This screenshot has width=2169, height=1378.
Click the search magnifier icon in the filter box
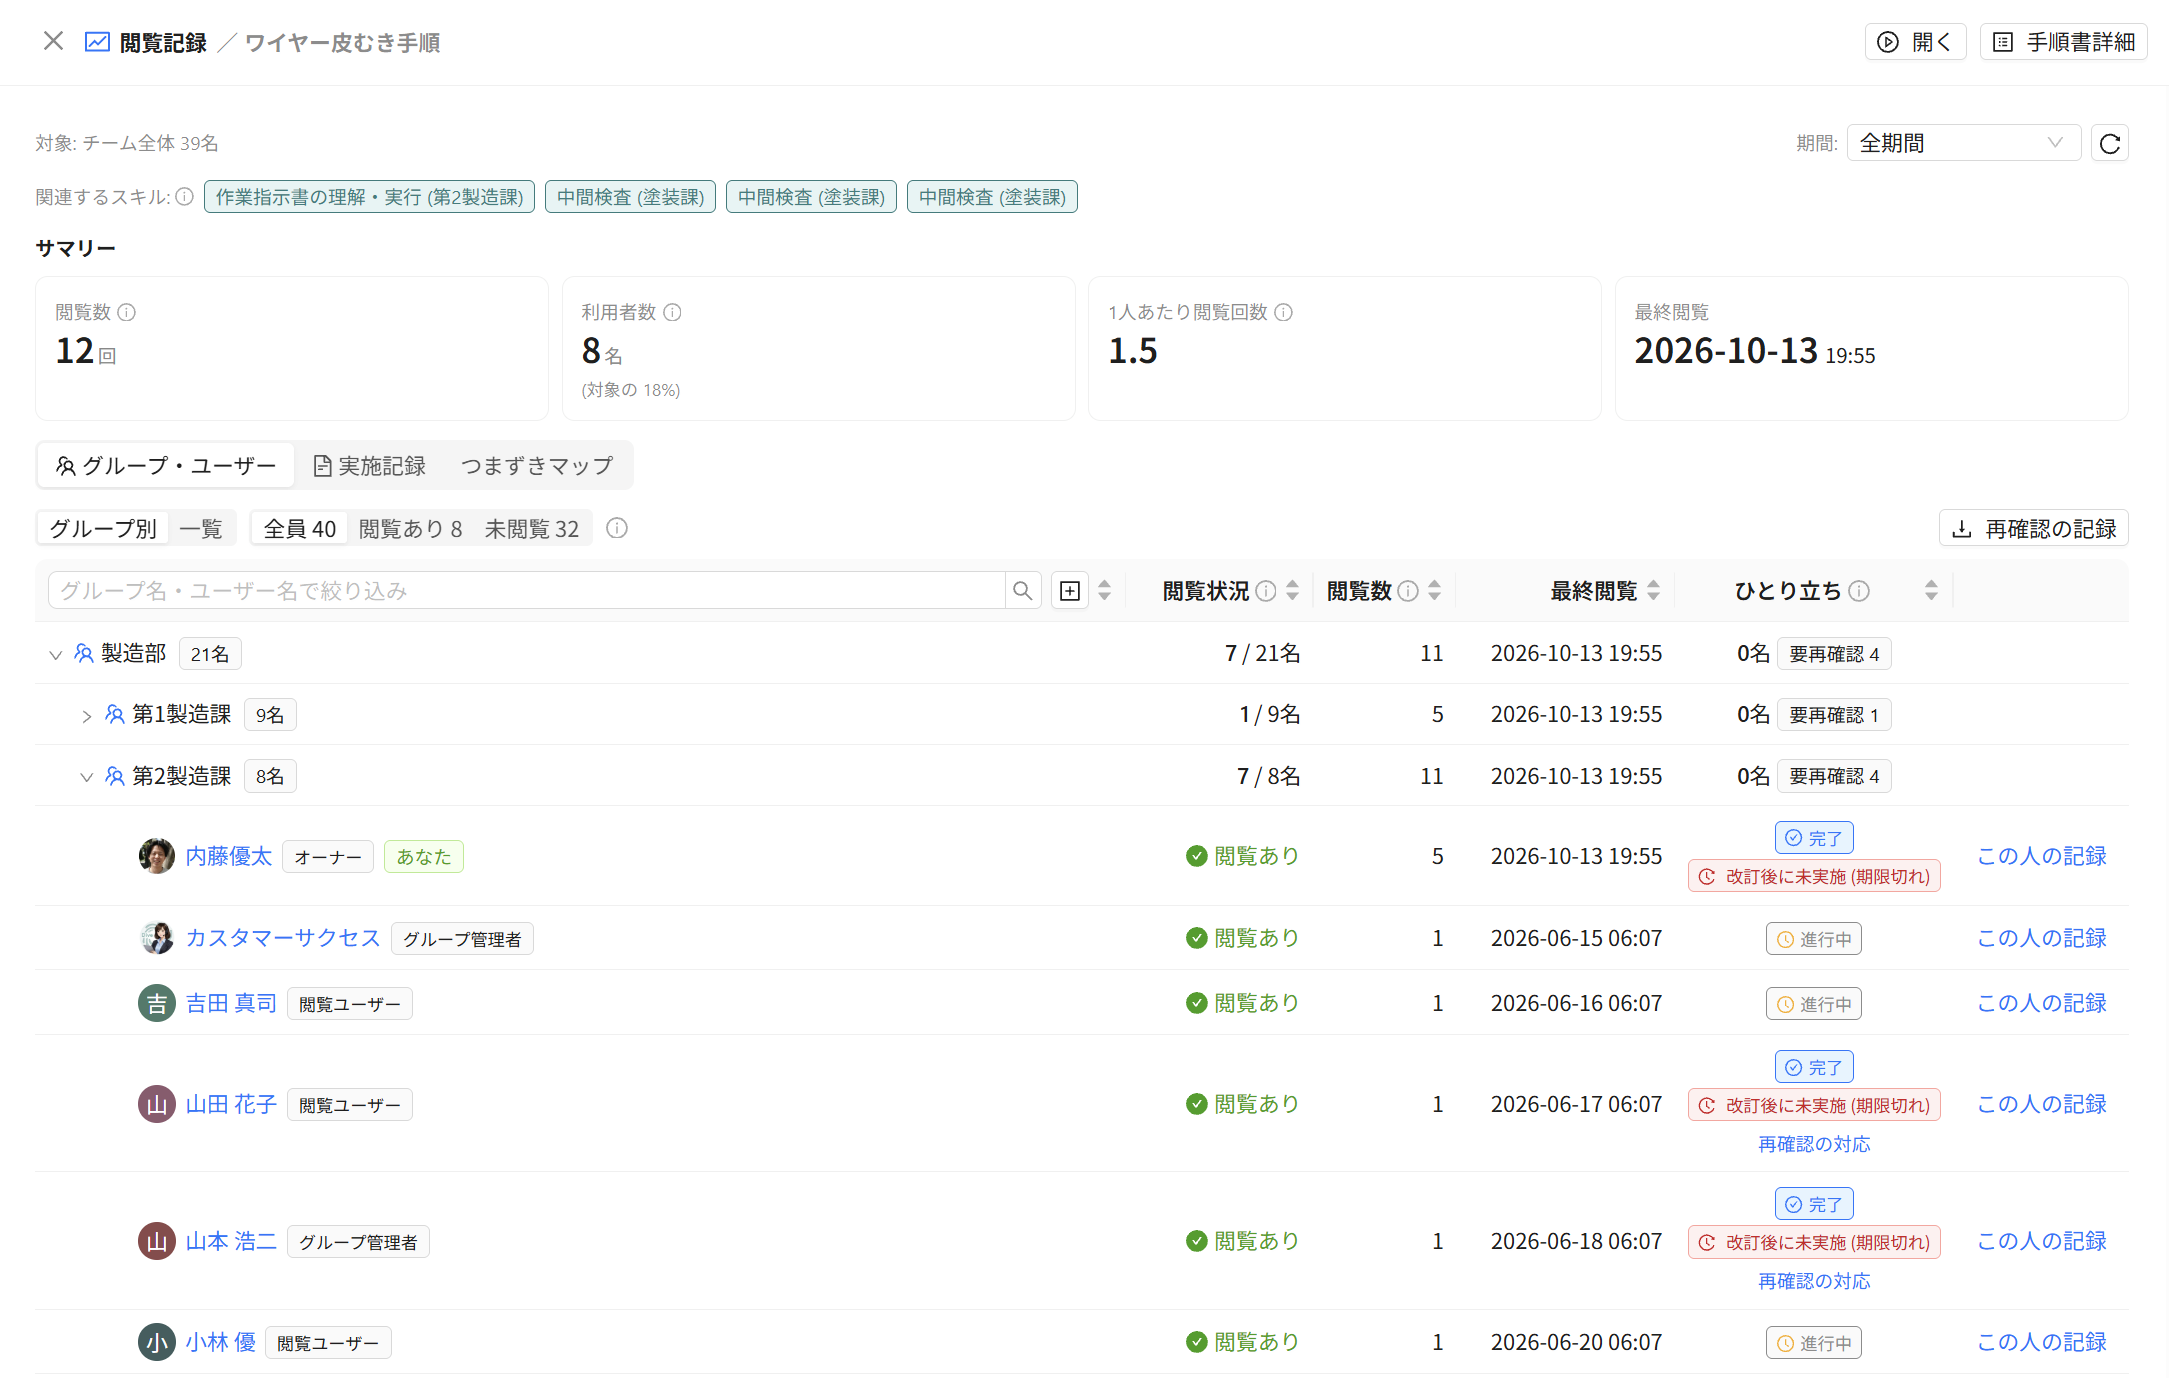(x=1022, y=591)
